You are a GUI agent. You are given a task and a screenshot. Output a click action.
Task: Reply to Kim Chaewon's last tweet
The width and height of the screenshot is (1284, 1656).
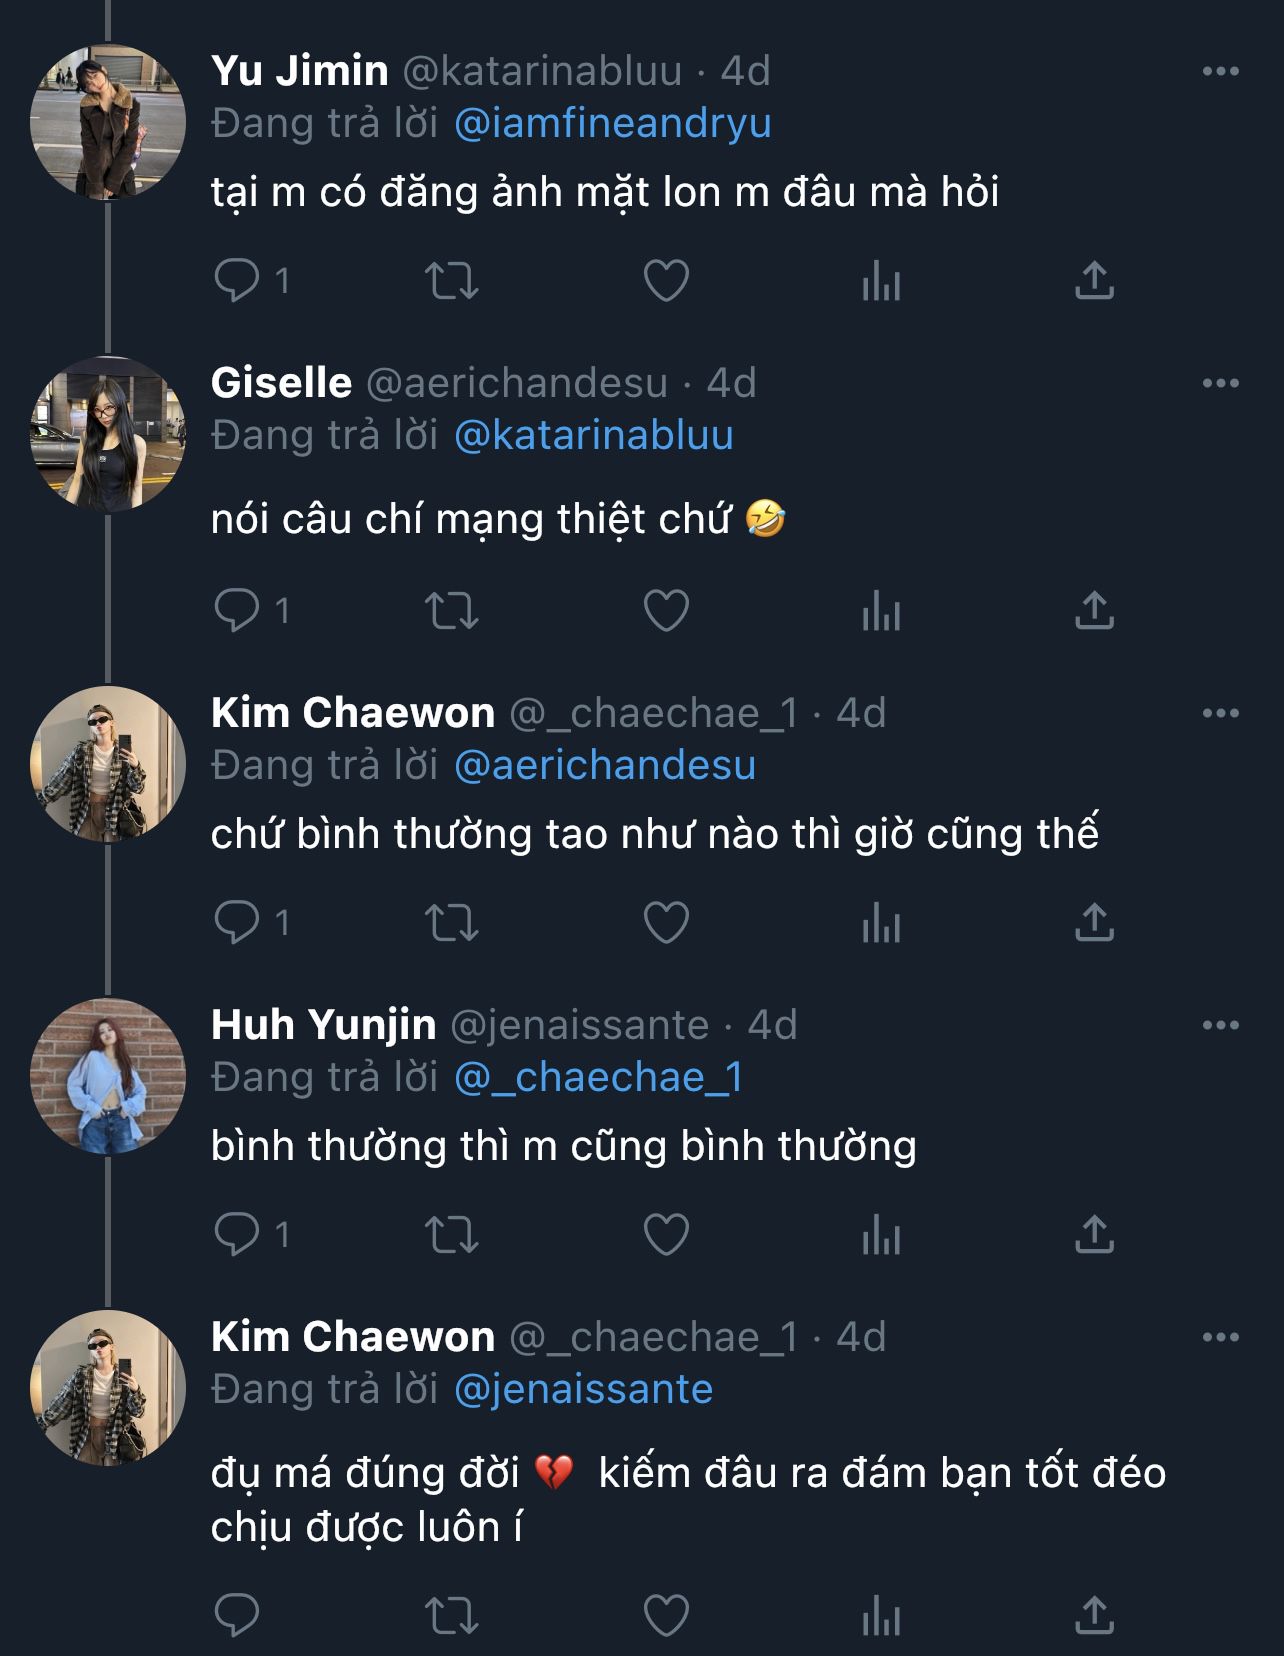pos(237,1615)
